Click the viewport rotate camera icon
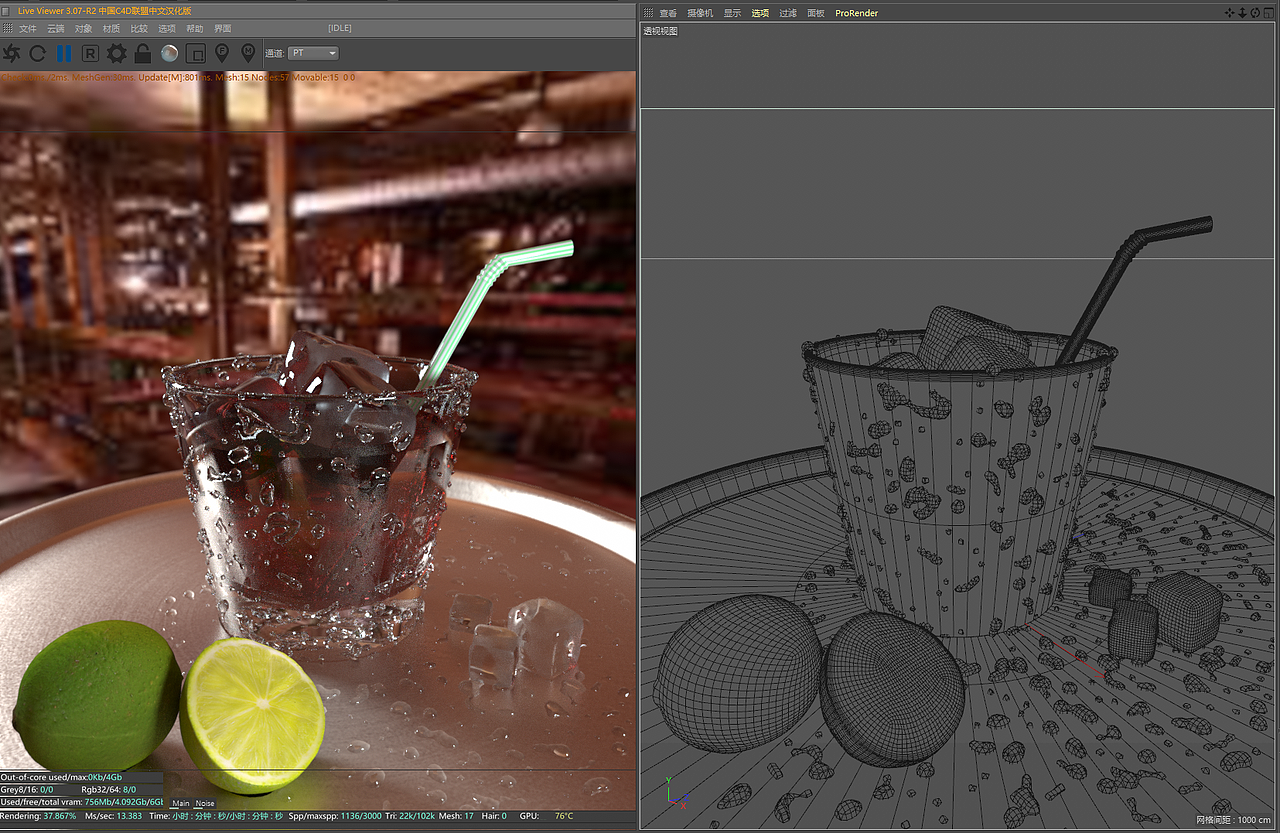 (1254, 13)
